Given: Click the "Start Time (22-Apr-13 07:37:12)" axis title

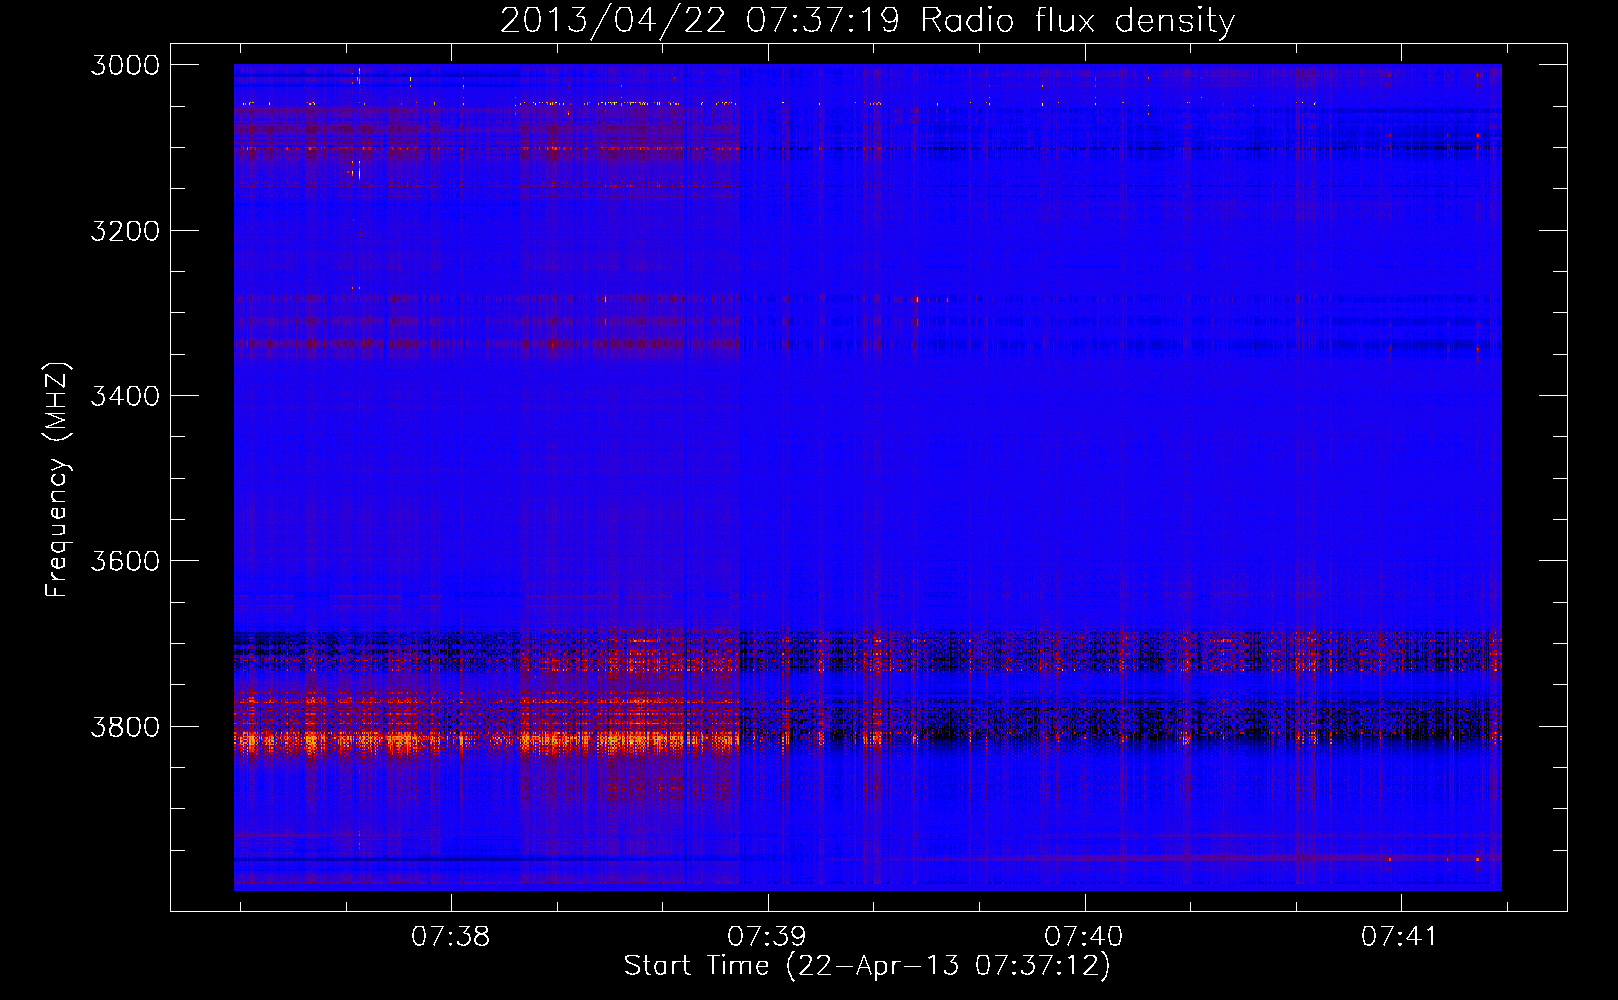Looking at the screenshot, I should [867, 966].
